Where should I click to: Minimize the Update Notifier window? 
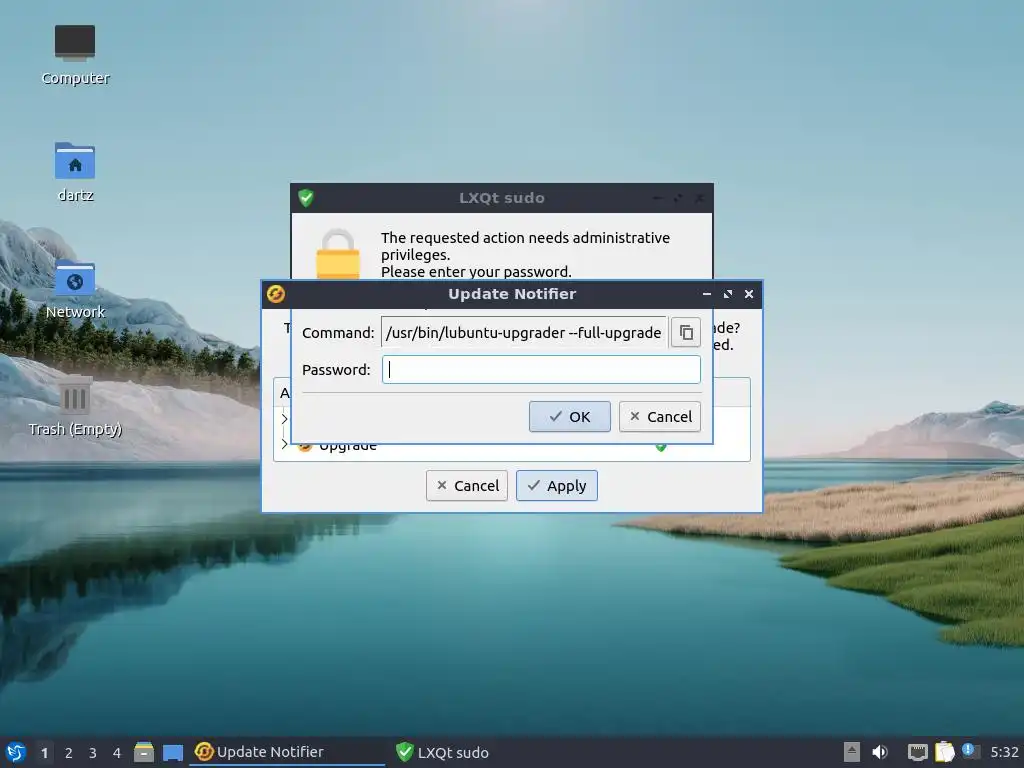(707, 295)
